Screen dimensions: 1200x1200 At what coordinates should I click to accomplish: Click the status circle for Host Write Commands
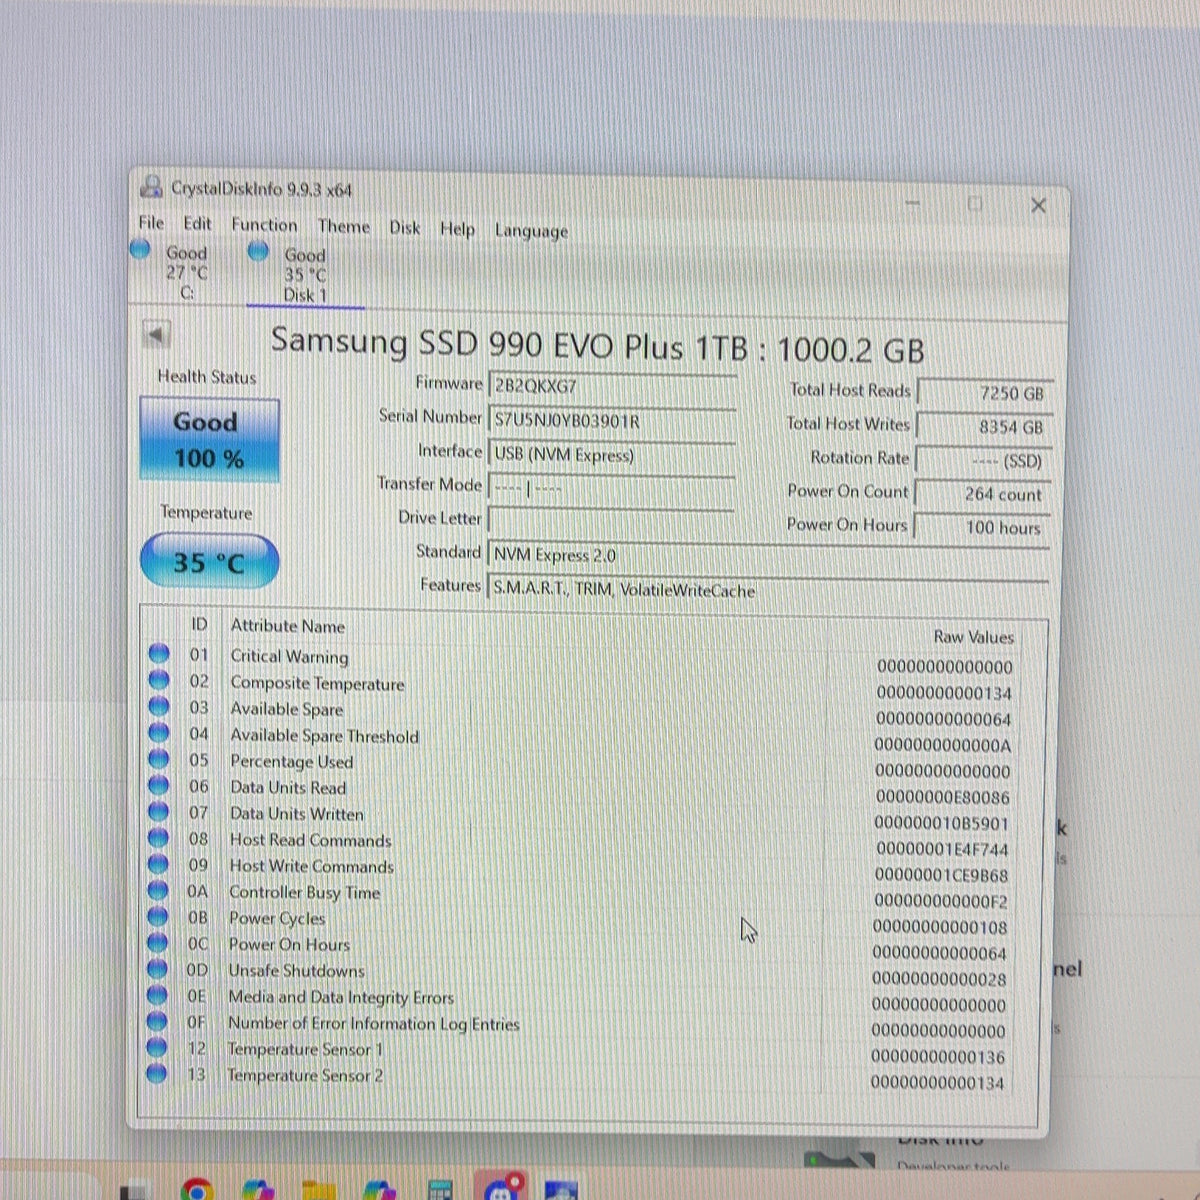158,863
